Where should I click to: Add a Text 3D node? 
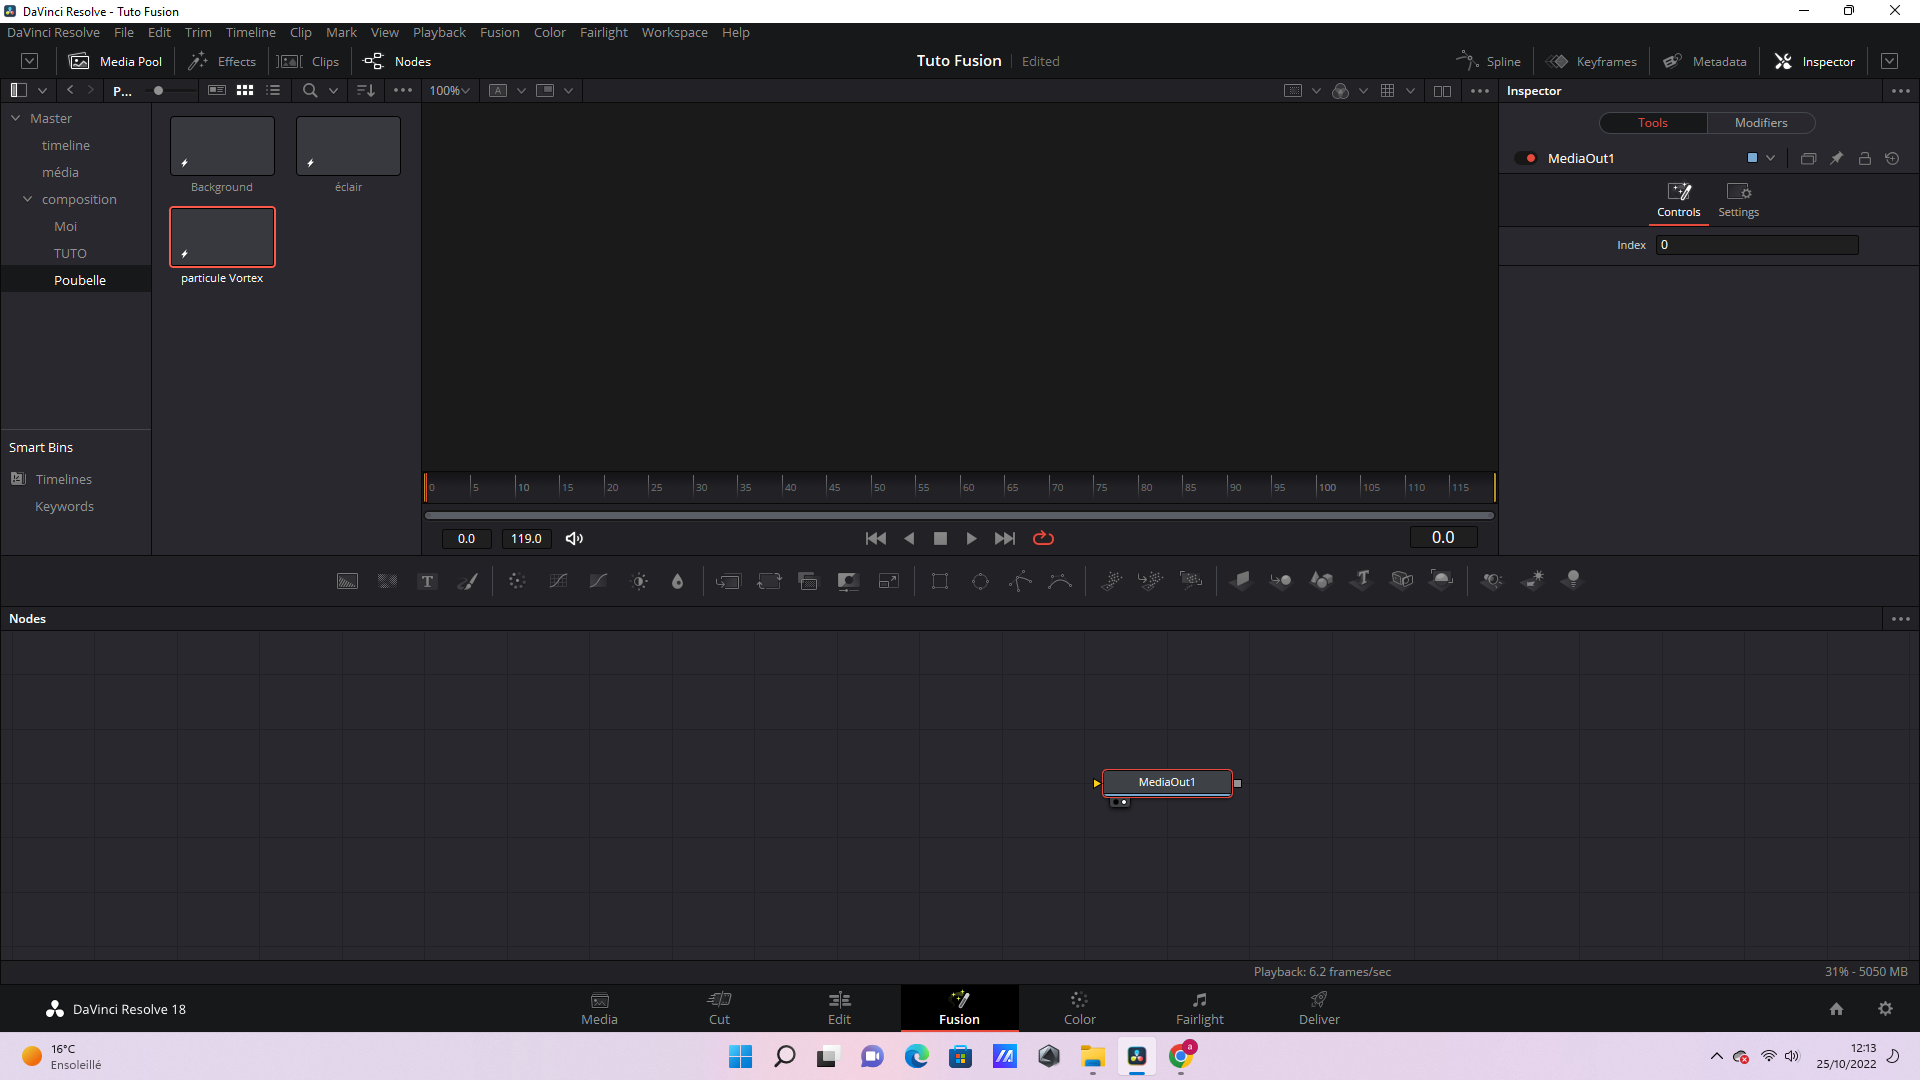coord(1361,580)
